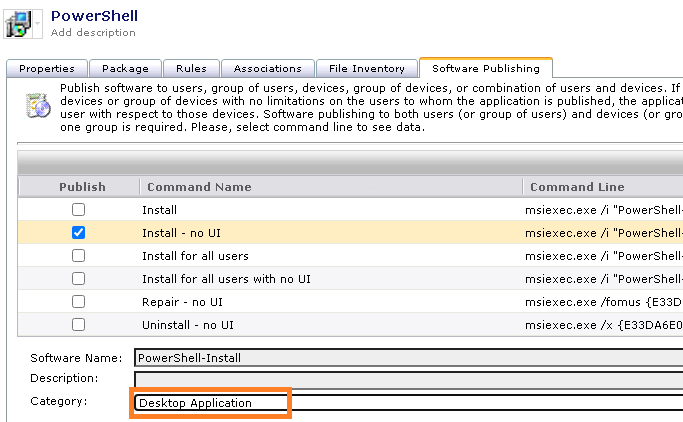Select the Associations tab
This screenshot has height=422, width=683.
click(267, 69)
